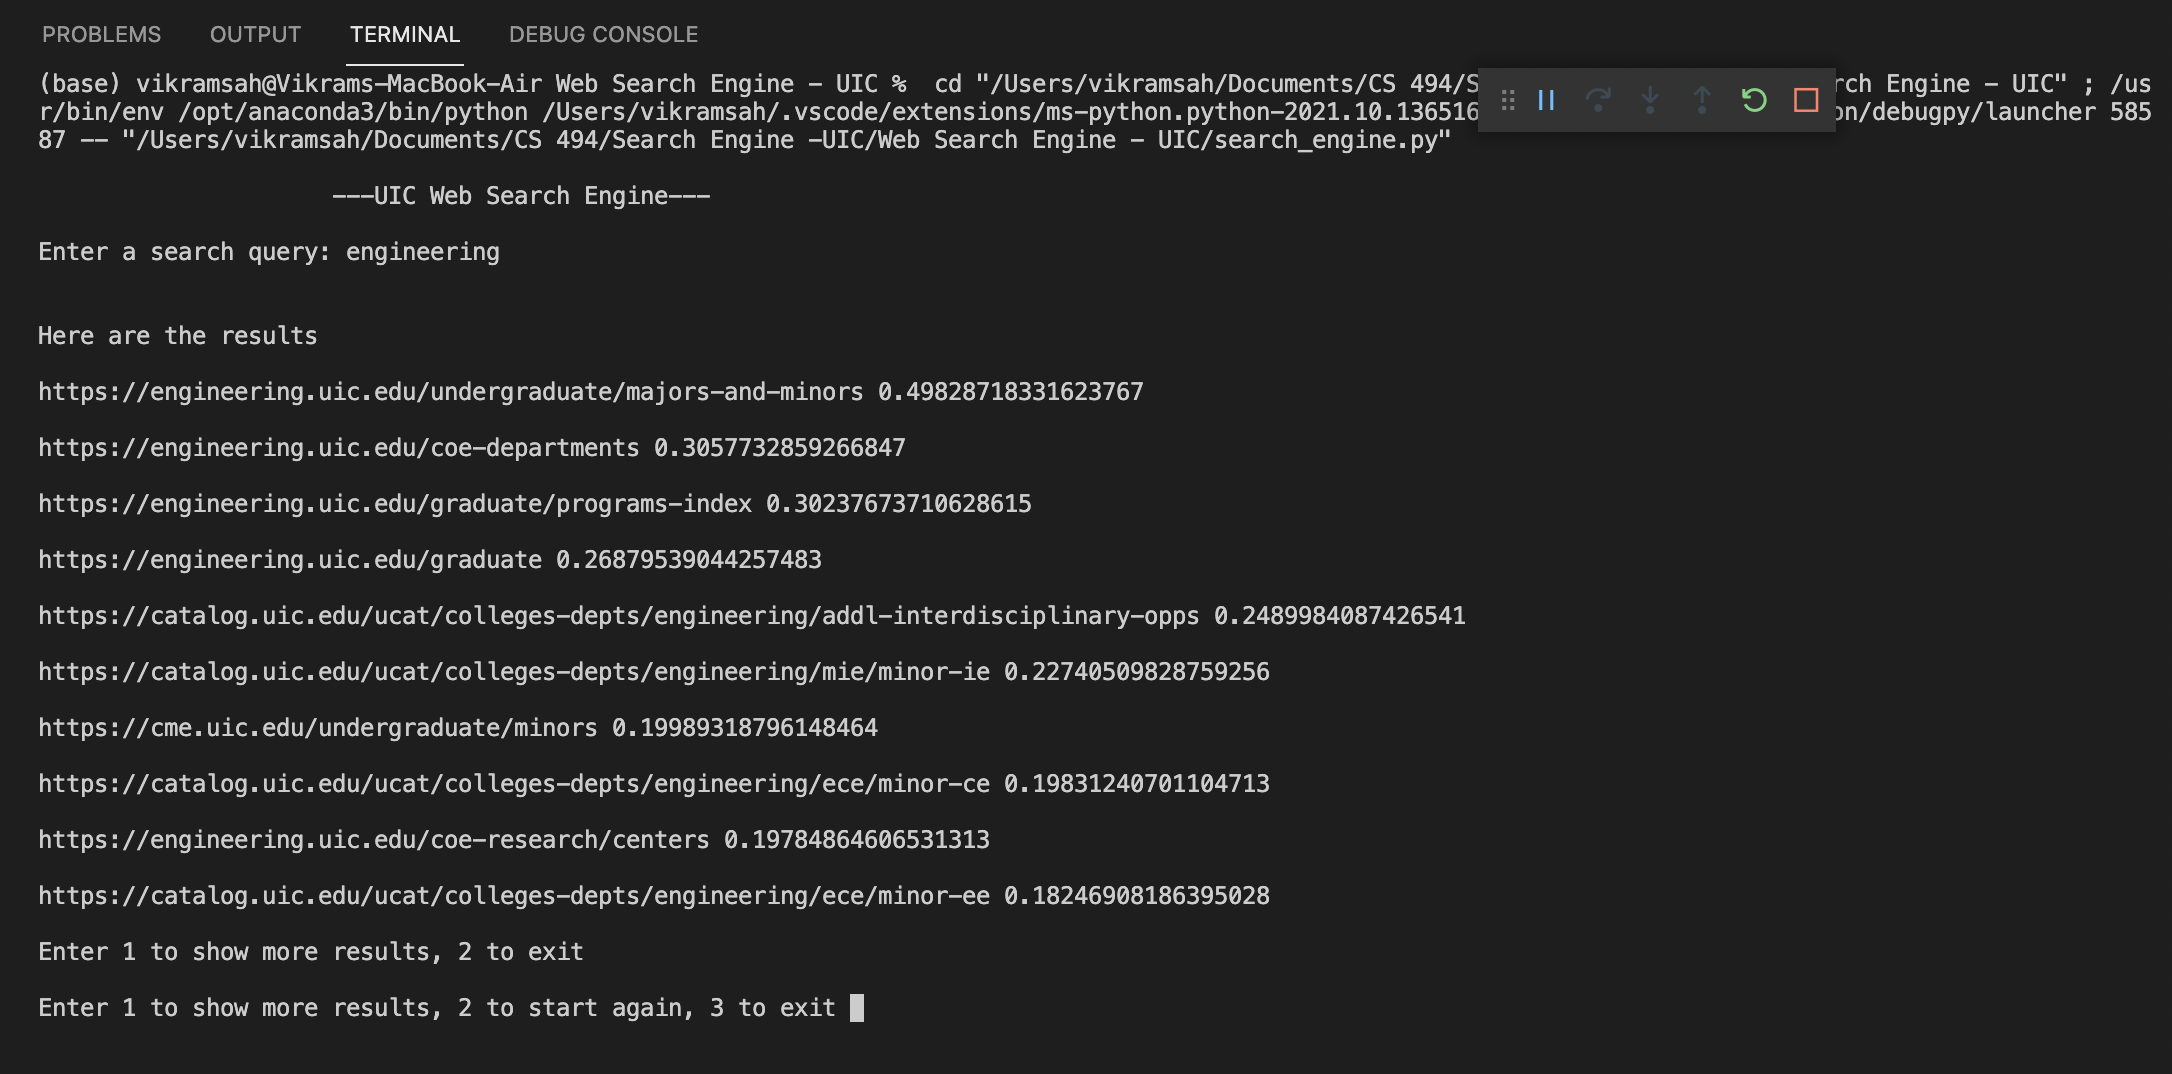Screen dimensions: 2172x1074
Task: Open the OUTPUT tab
Action: [x=255, y=34]
